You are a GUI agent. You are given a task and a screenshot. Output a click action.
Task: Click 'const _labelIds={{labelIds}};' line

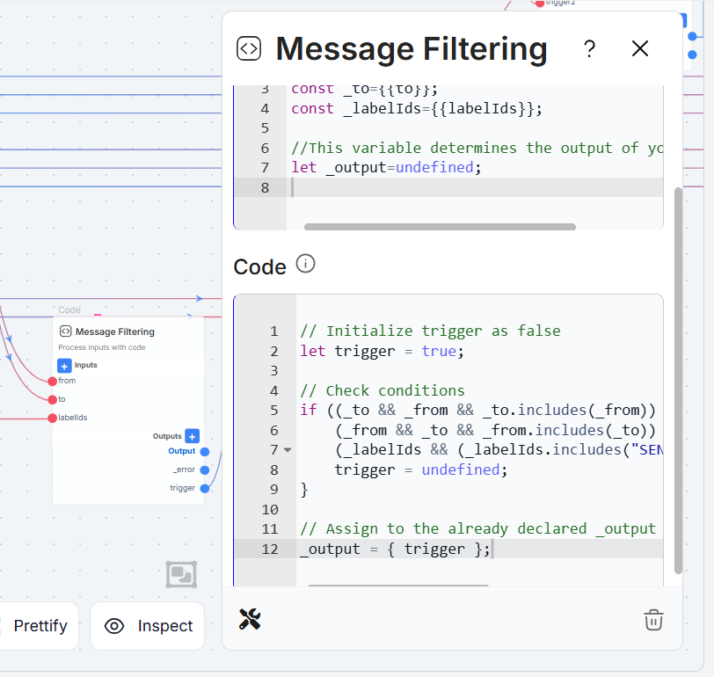tap(416, 108)
